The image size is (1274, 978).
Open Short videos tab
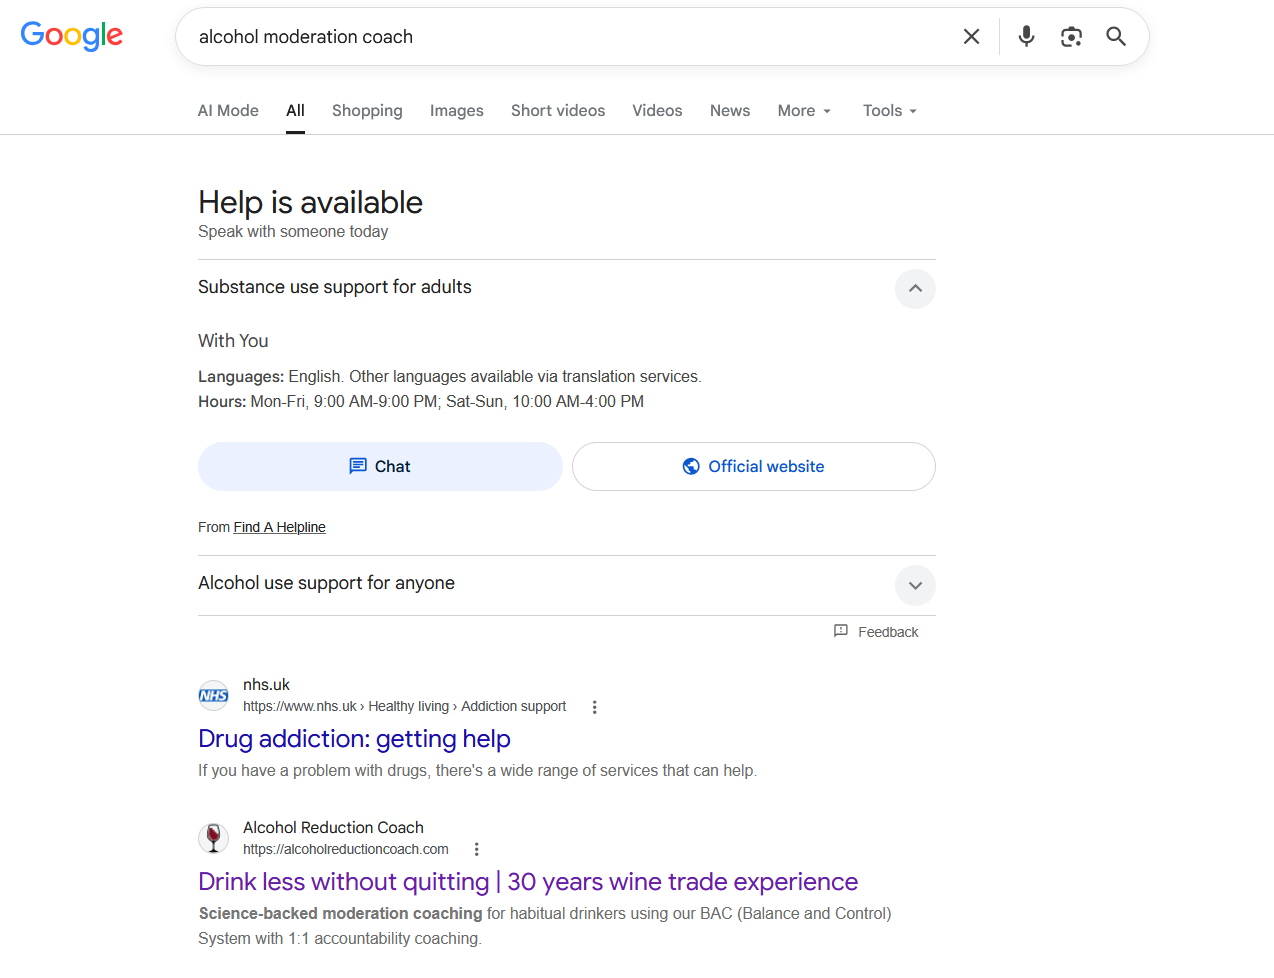558,111
